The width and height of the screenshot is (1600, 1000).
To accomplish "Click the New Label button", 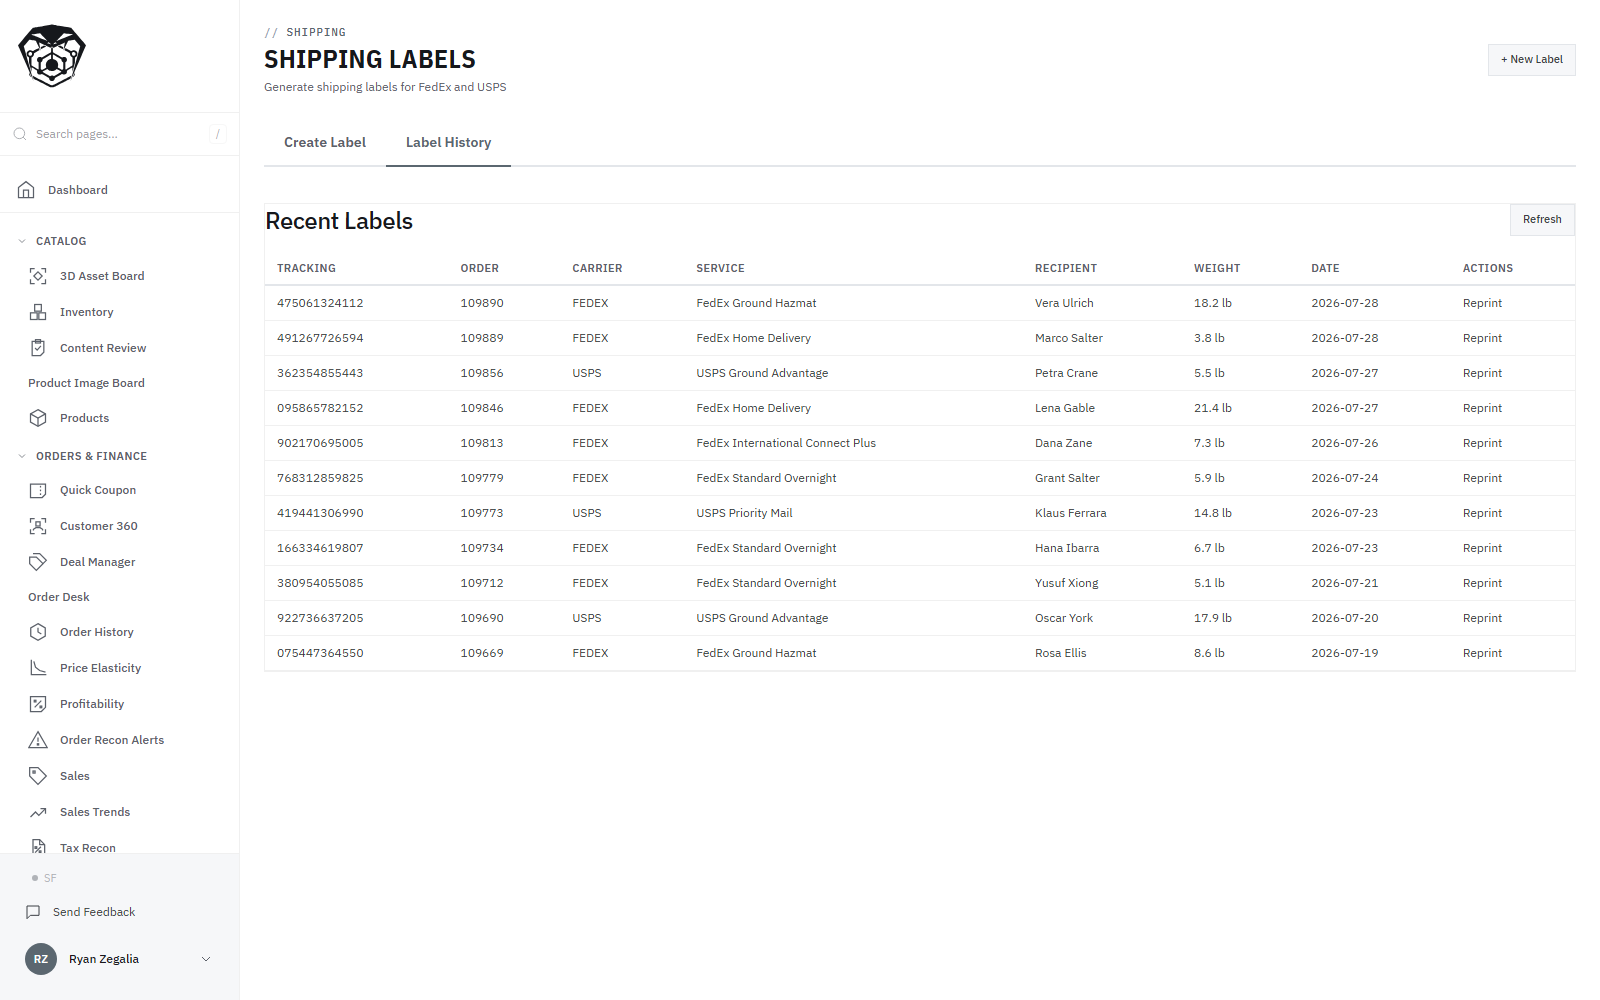I will tap(1531, 60).
